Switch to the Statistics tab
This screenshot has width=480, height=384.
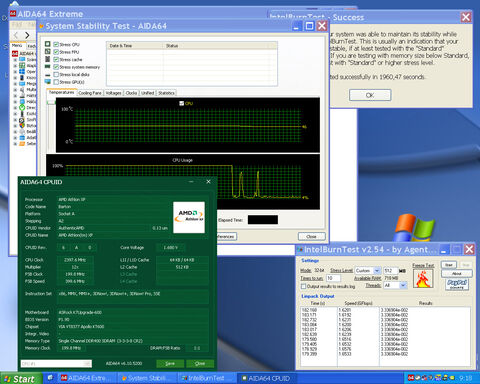166,93
